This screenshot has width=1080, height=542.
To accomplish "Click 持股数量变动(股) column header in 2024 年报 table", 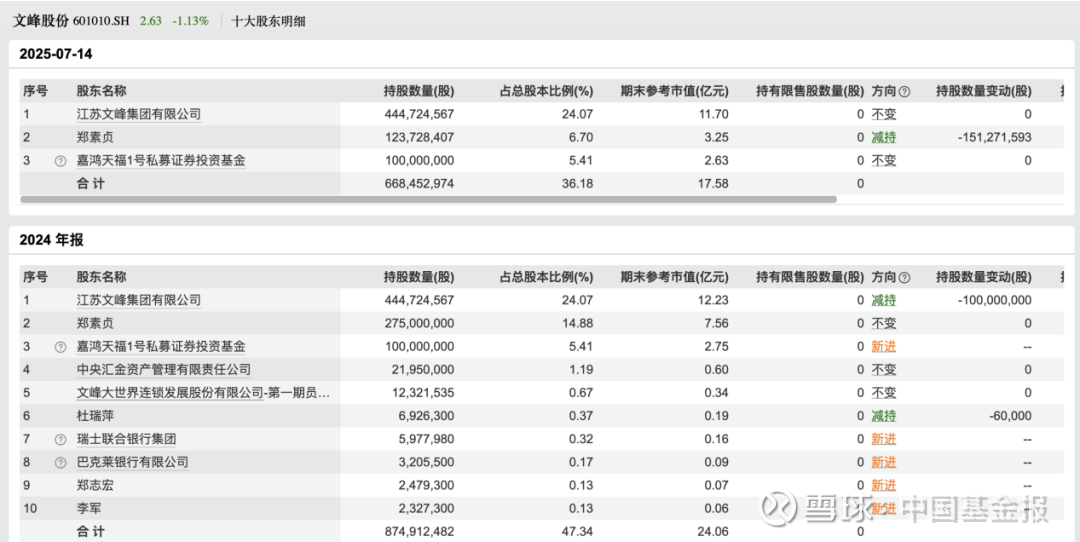I will [984, 277].
